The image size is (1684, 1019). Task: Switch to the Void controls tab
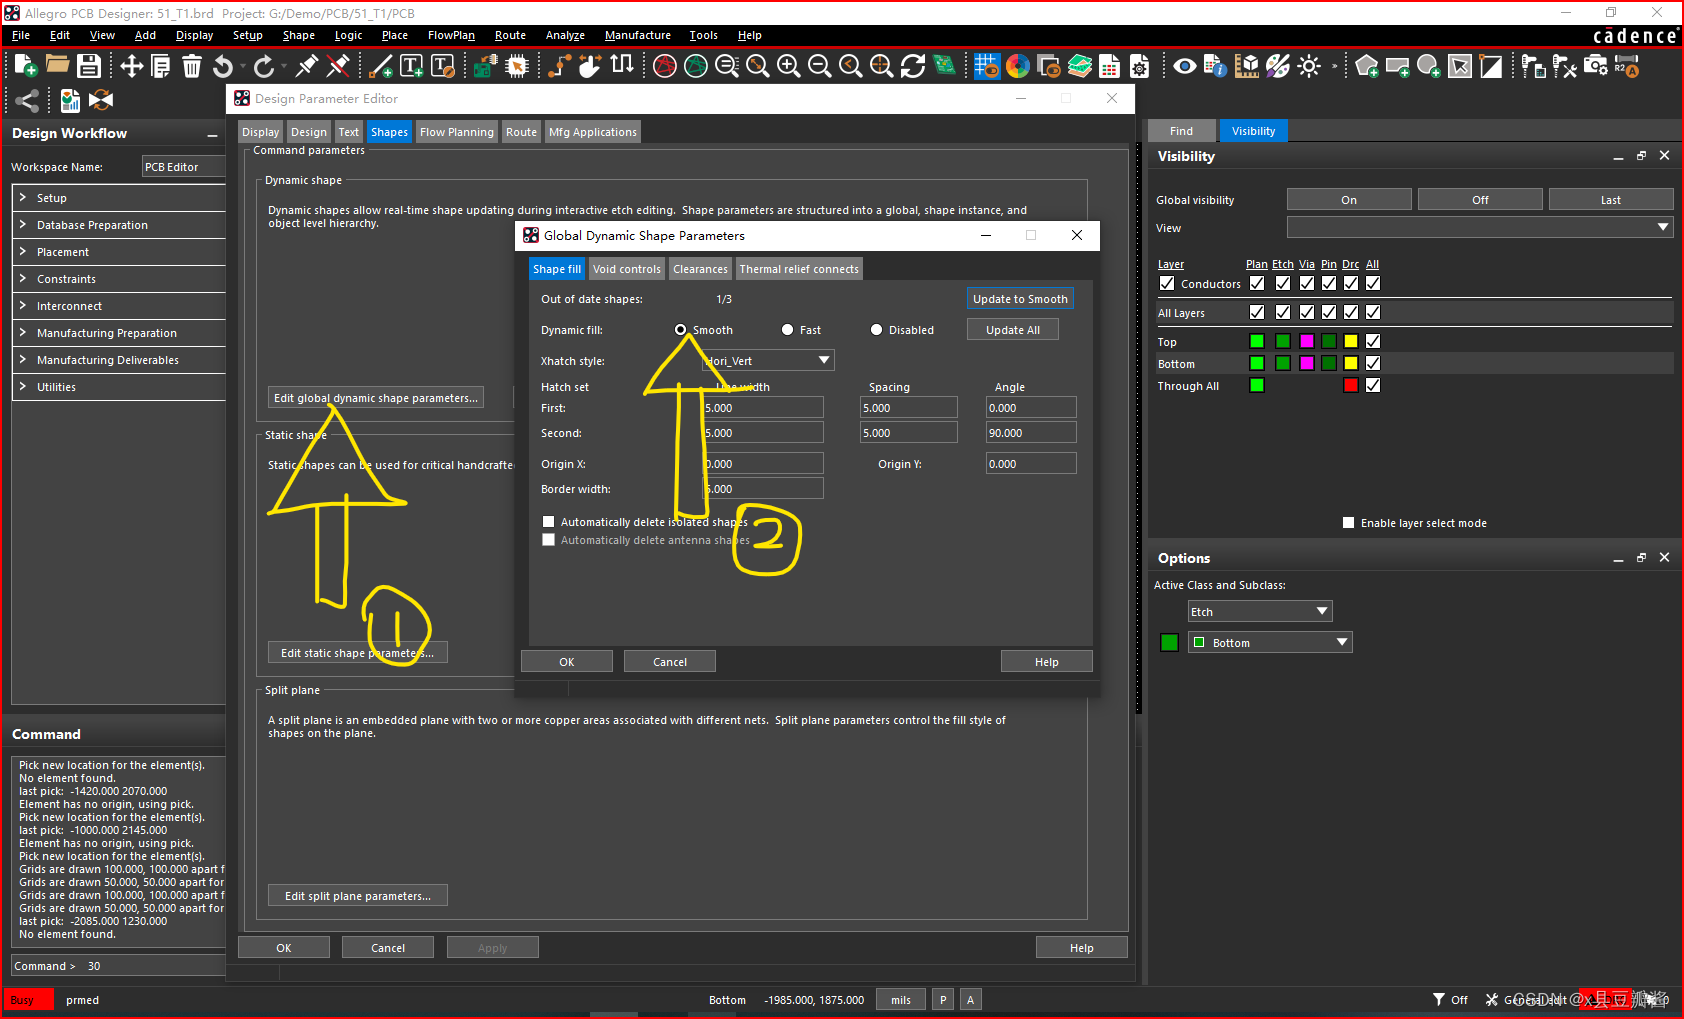[626, 269]
